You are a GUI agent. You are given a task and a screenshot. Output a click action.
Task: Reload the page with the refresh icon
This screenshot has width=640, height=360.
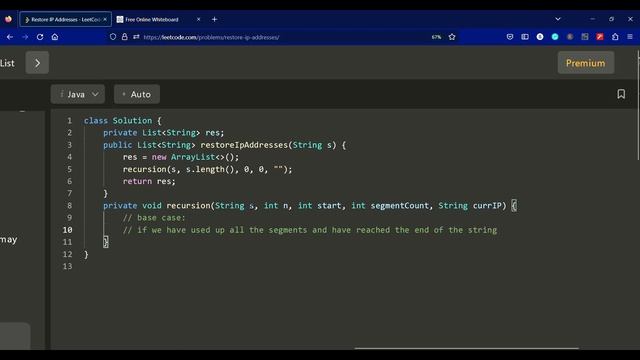40,37
